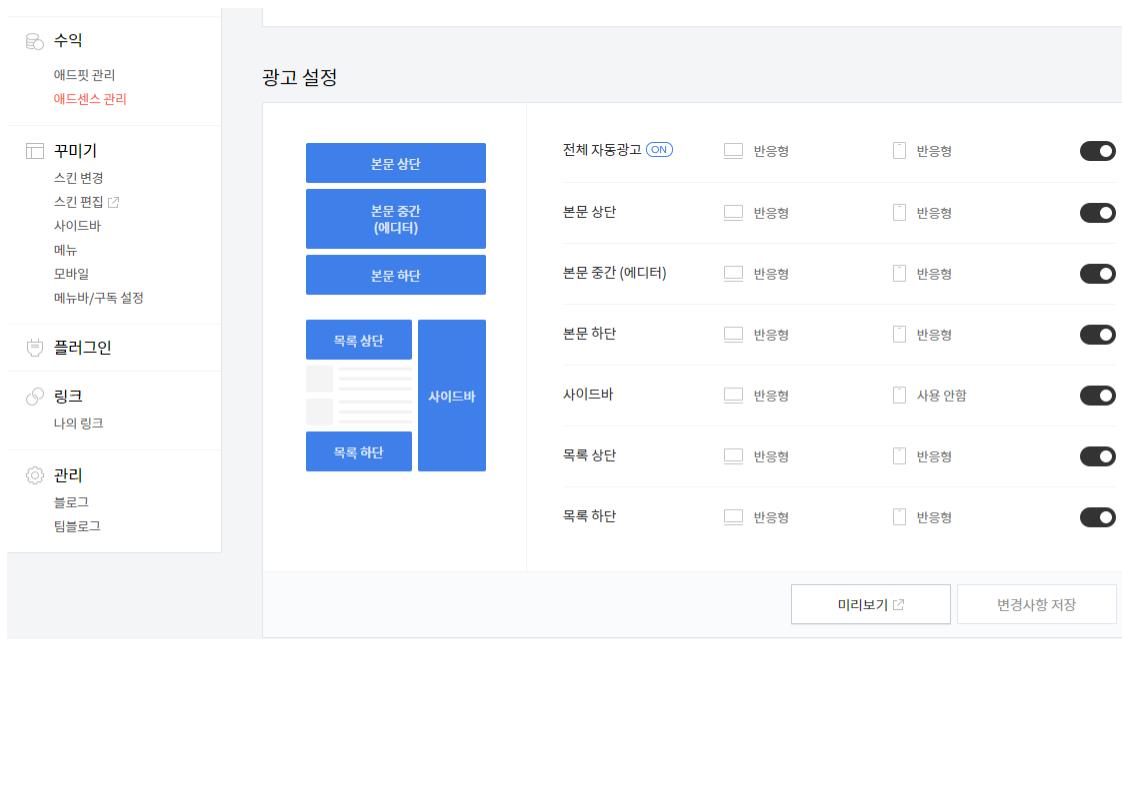Click the 링크 chain icon
Screen dimensions: 1122x793
tap(34, 396)
